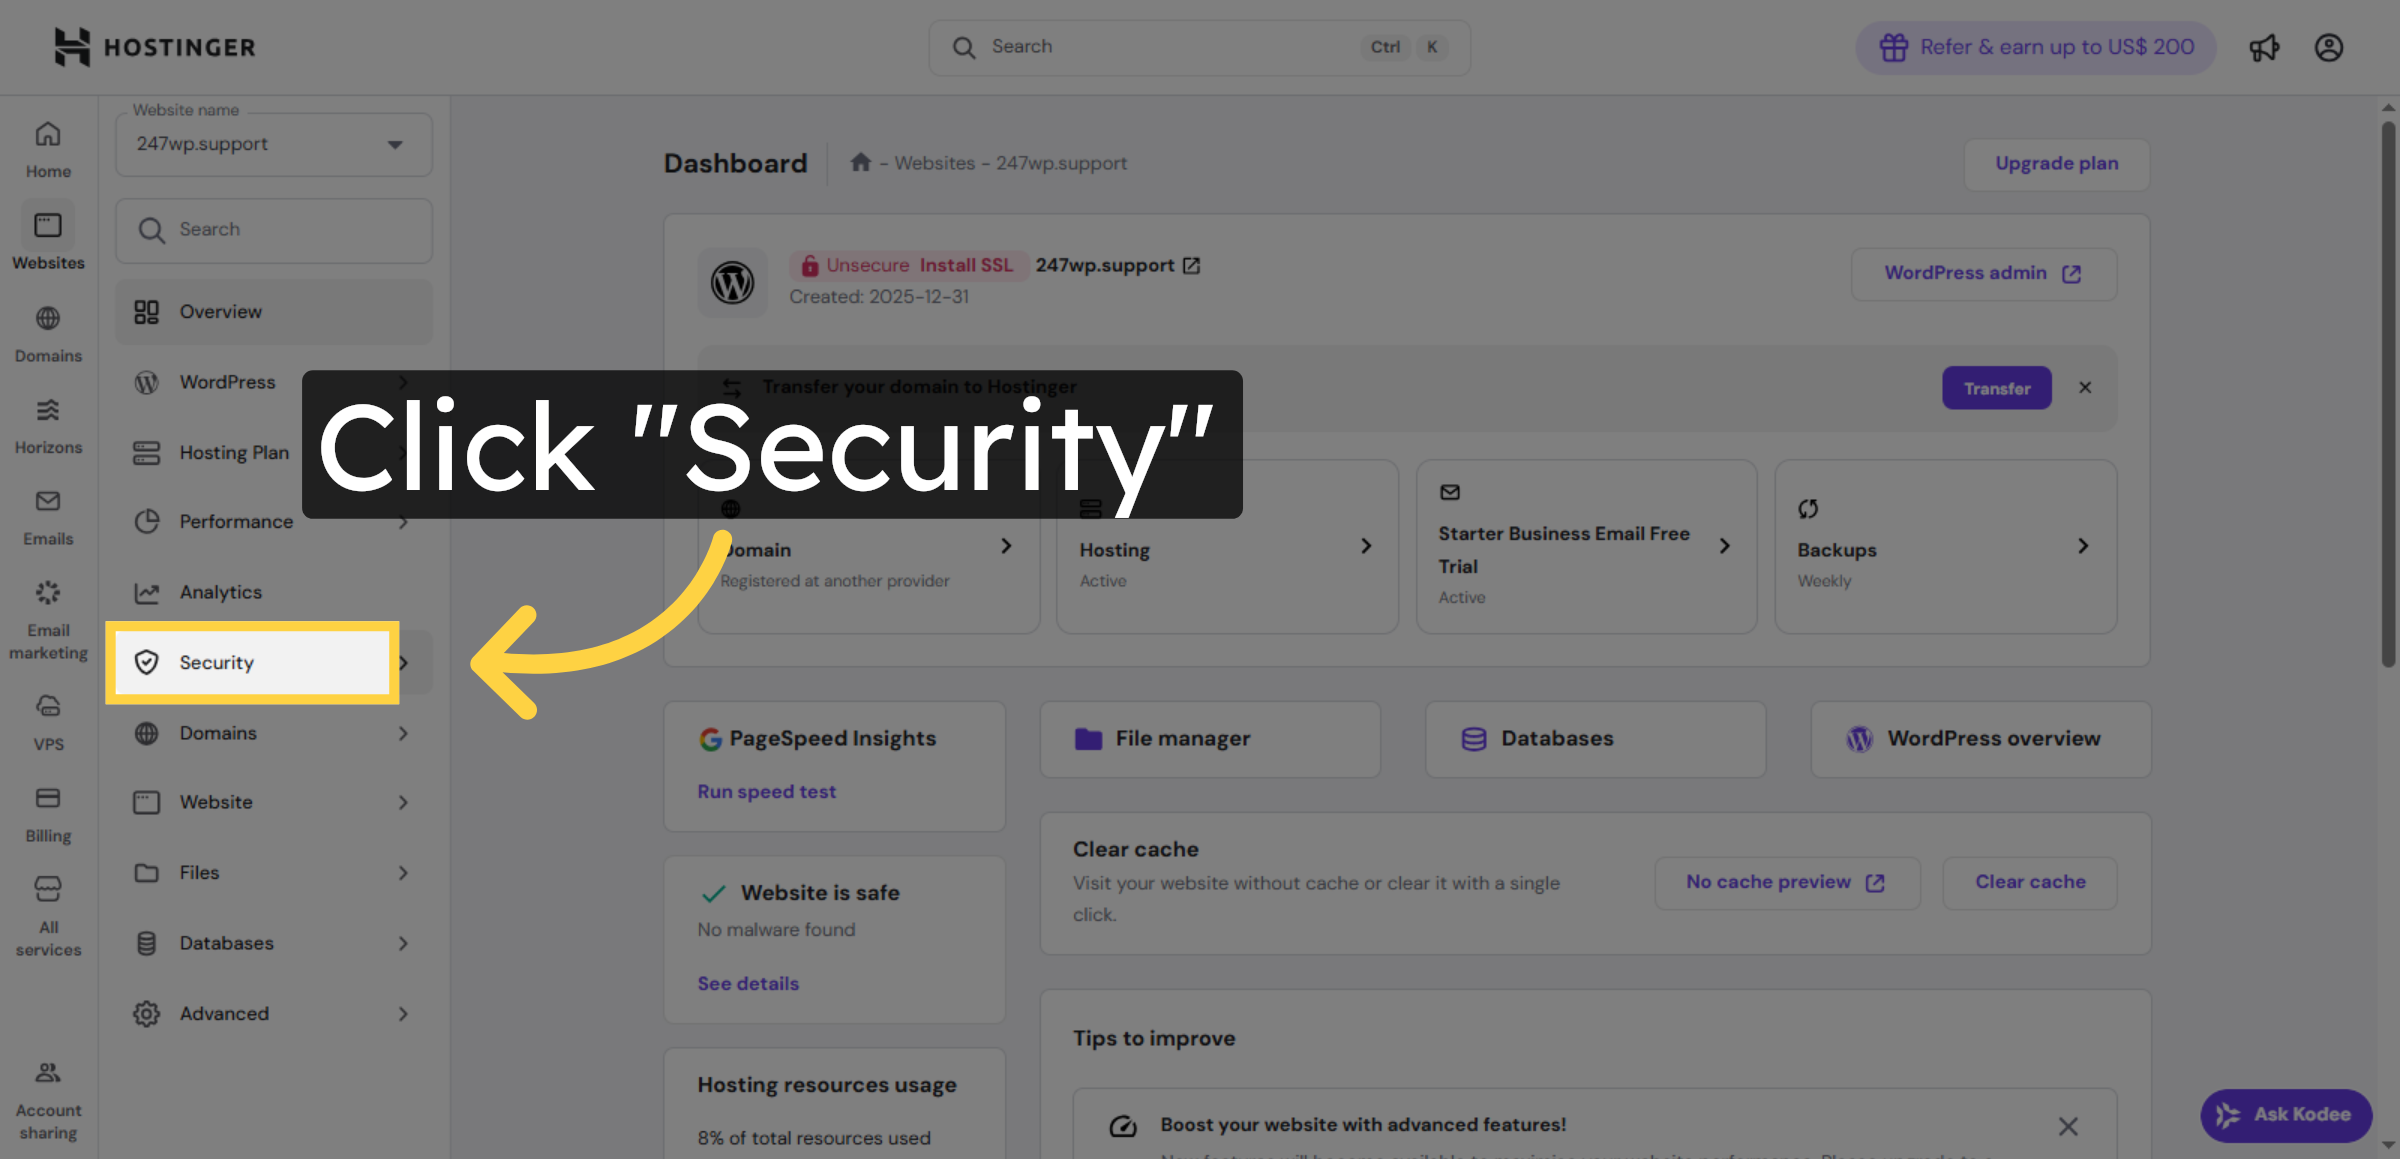Select the Email marketing icon
2400x1159 pixels.
click(47, 592)
